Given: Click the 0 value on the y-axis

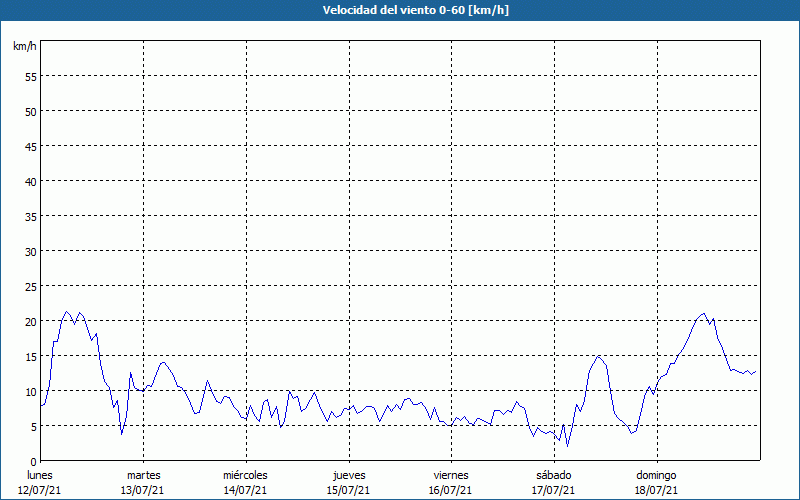Looking at the screenshot, I should pos(34,462).
